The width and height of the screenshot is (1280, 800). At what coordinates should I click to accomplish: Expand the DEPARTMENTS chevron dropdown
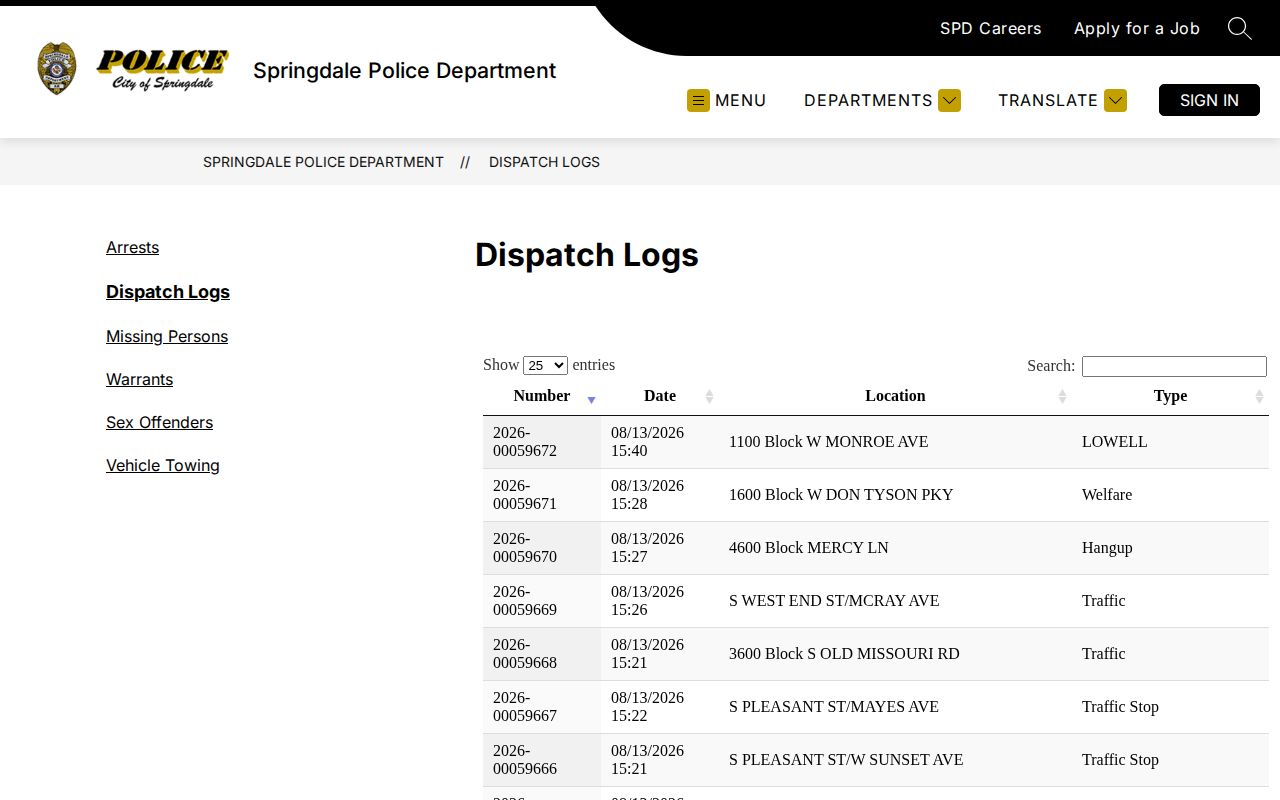[x=950, y=100]
